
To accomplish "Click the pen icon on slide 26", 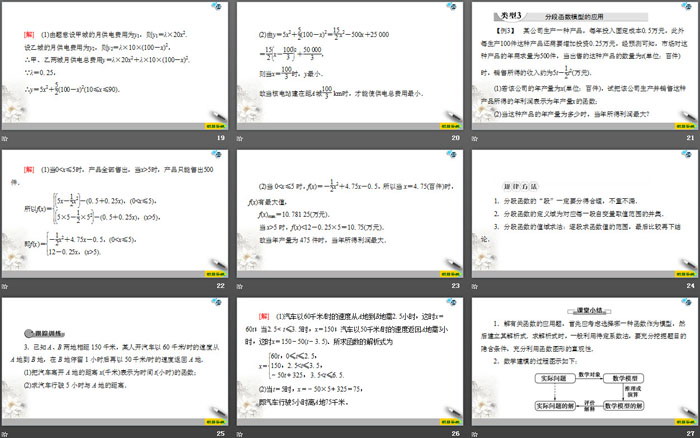I will (453, 412).
